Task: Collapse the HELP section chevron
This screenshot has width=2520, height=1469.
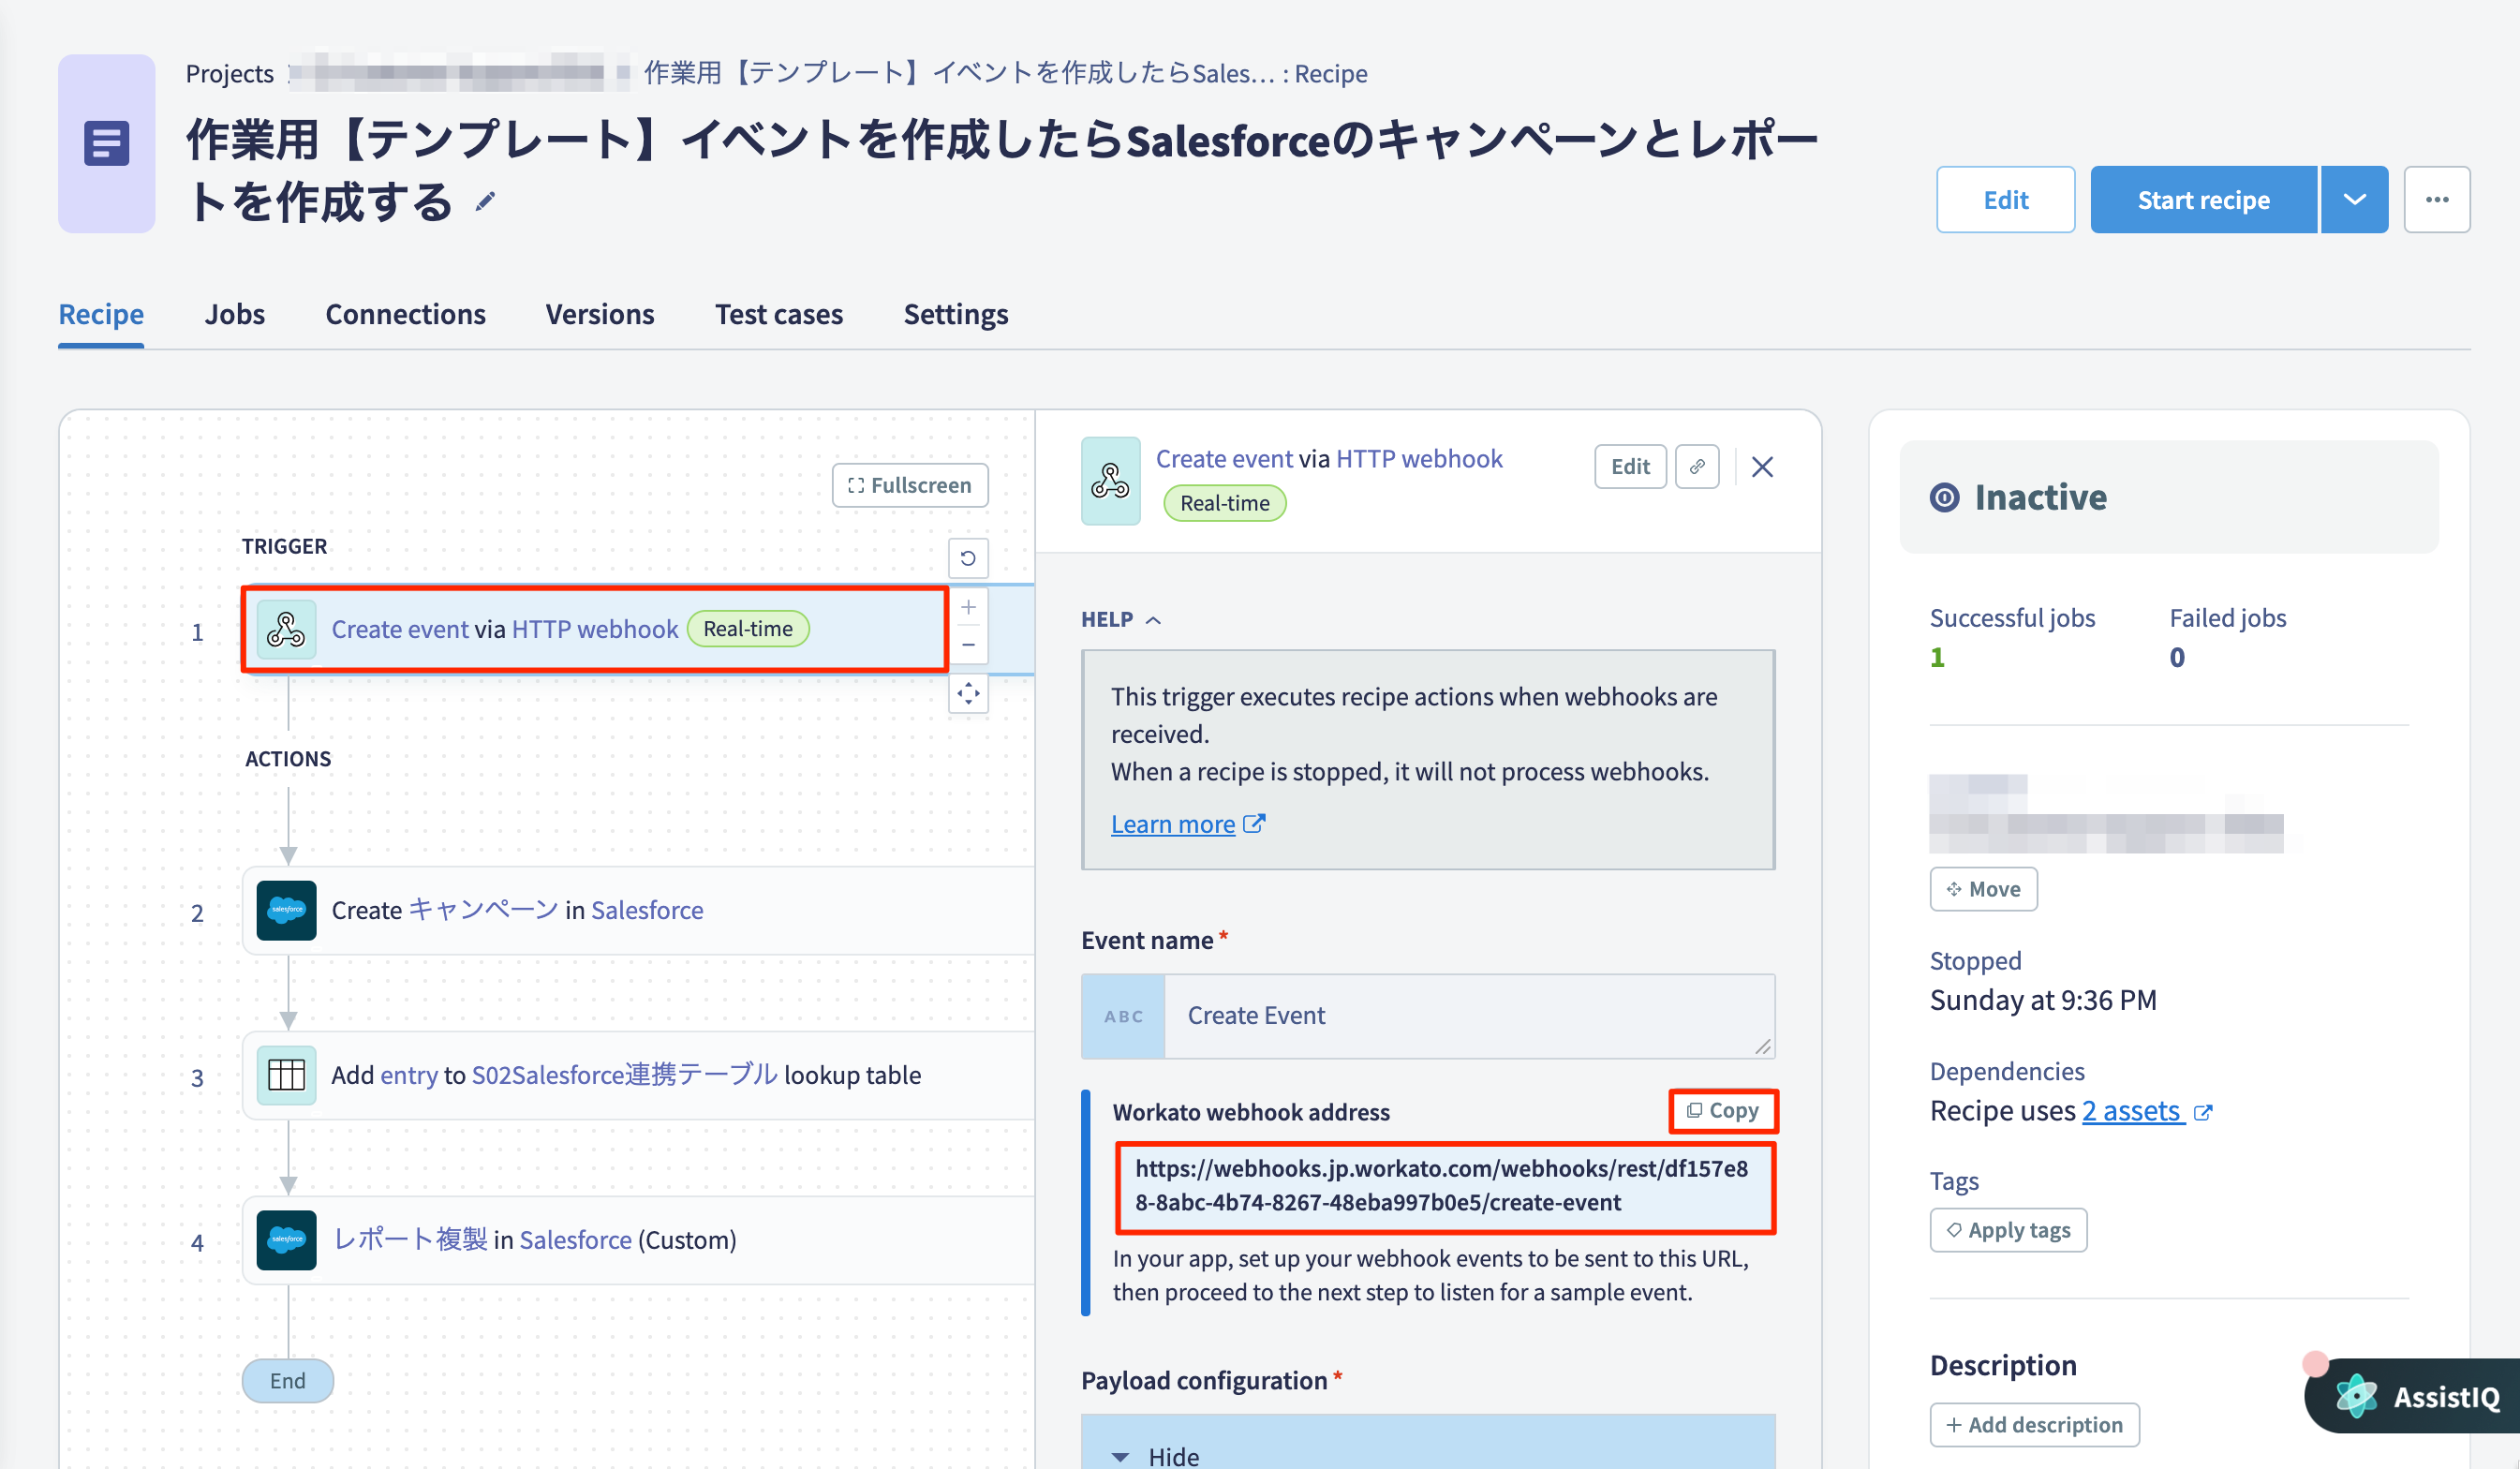Action: click(x=1153, y=620)
